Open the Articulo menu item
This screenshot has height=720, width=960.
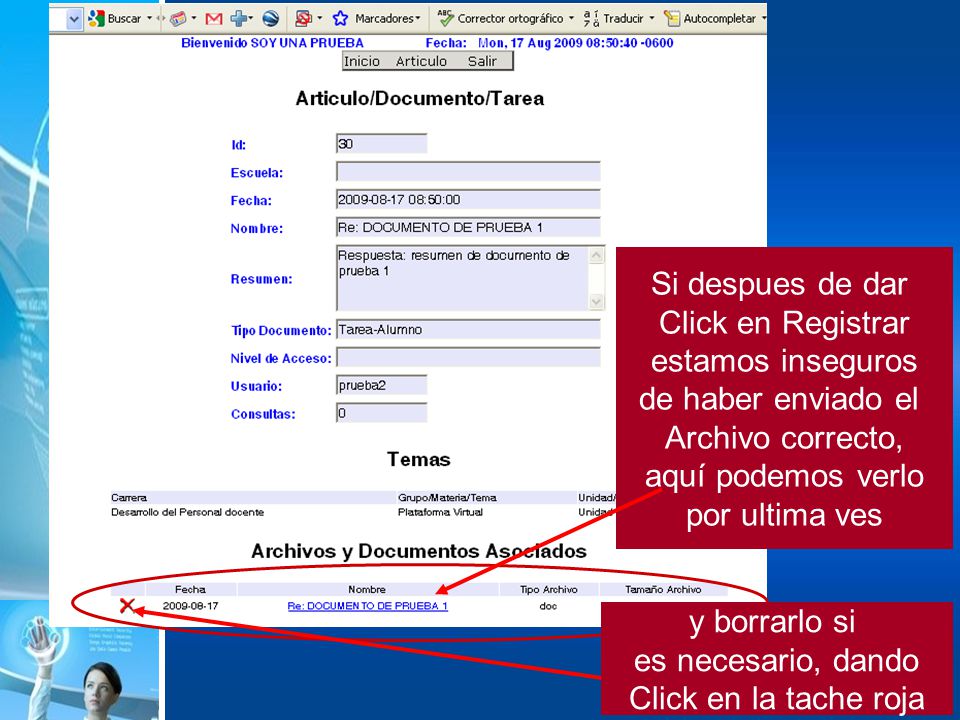[x=421, y=61]
